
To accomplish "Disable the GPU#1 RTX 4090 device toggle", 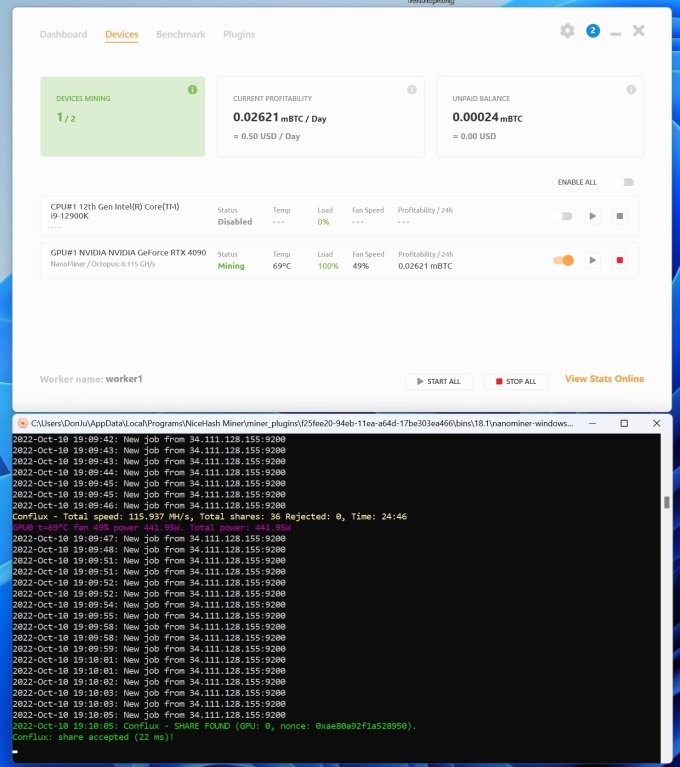I will pyautogui.click(x=564, y=260).
